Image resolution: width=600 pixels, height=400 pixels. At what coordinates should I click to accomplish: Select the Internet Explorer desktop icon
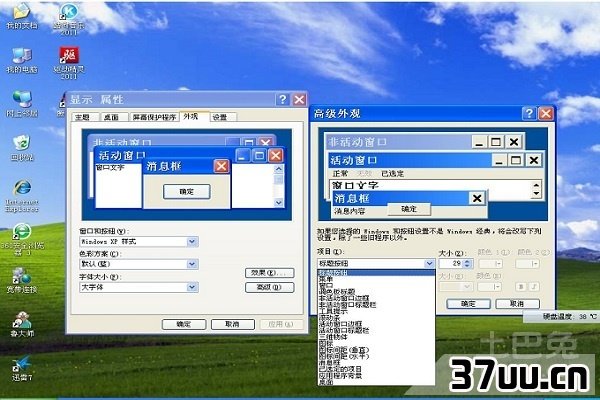click(x=22, y=196)
